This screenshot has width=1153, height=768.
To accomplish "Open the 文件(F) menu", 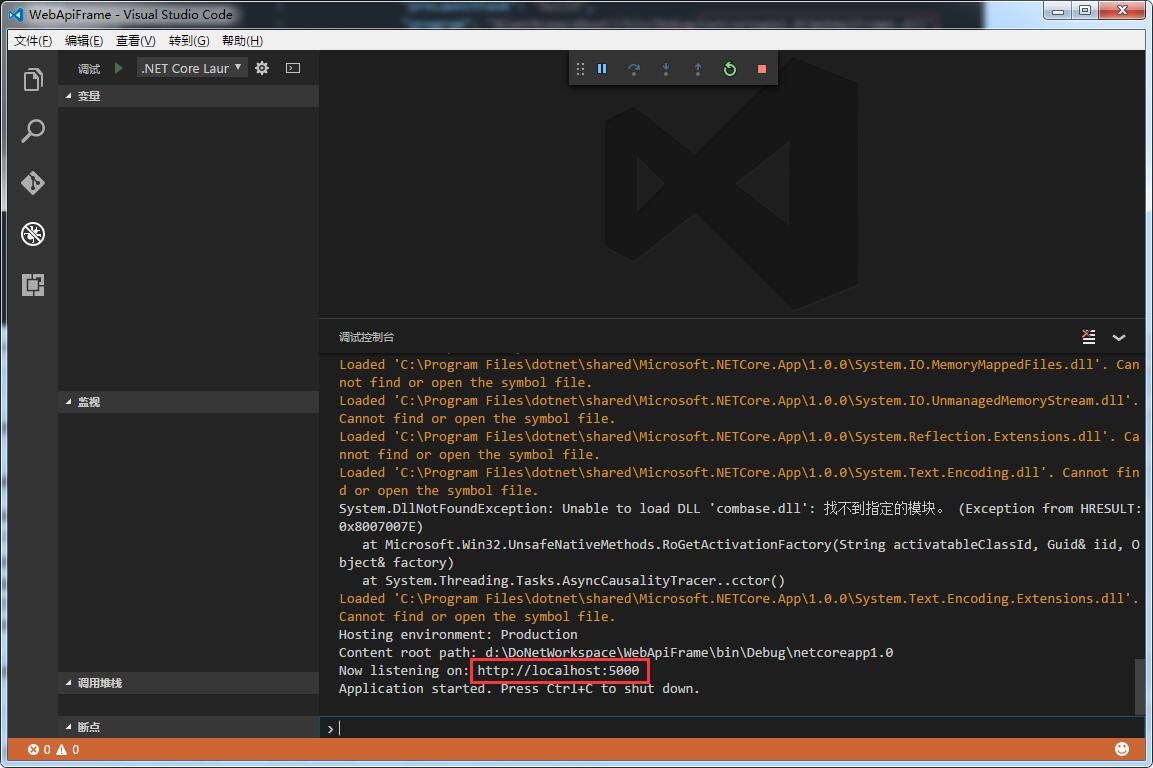I will (x=33, y=40).
